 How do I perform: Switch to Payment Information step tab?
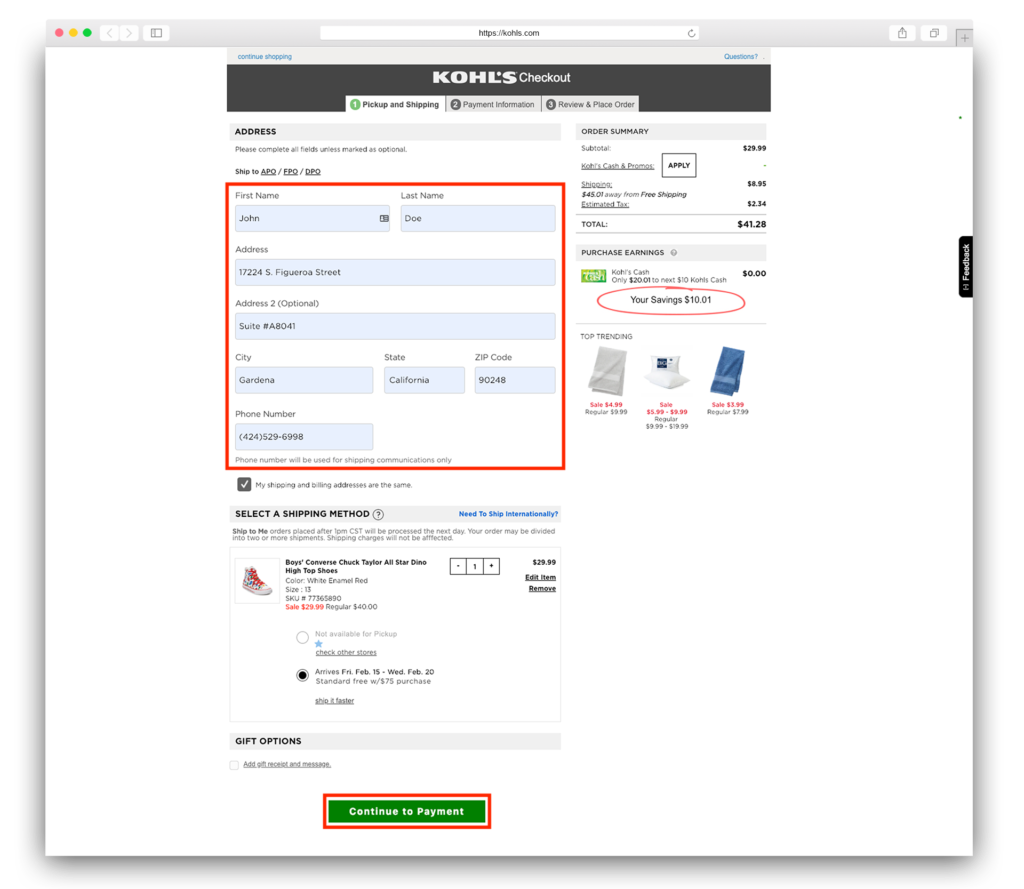(x=493, y=105)
